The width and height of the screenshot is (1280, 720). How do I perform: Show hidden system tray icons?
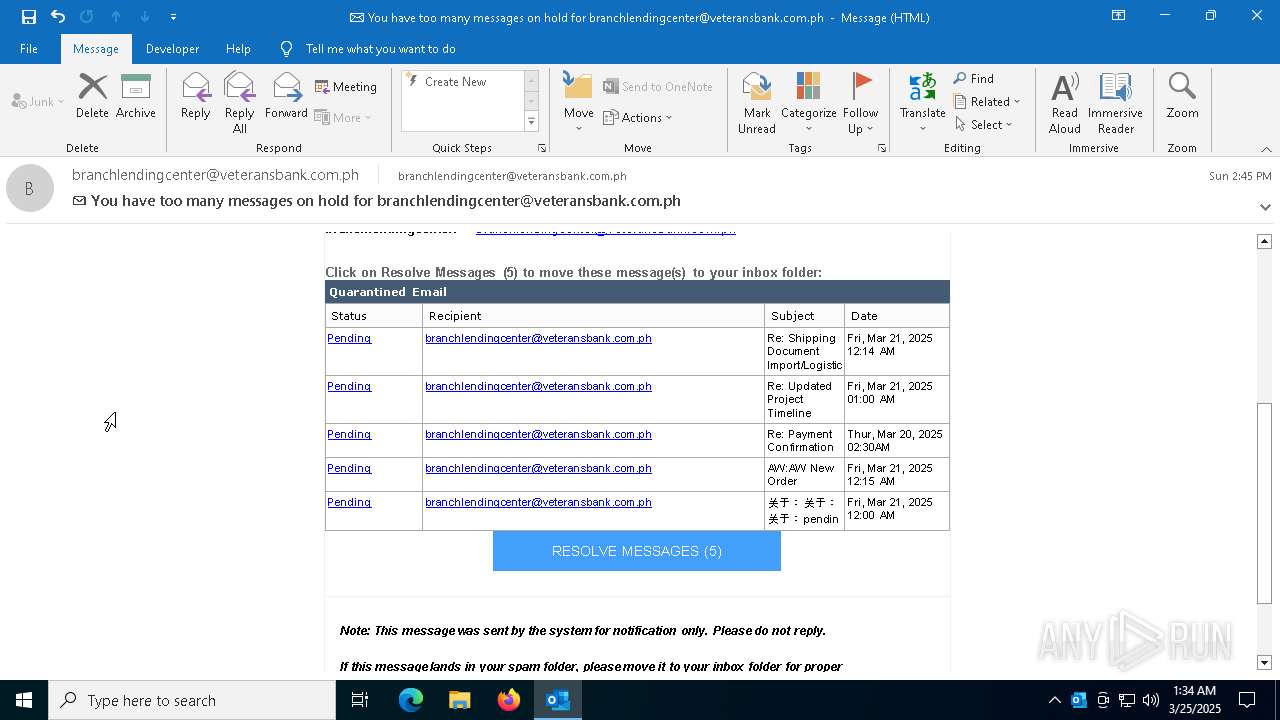coord(1054,700)
